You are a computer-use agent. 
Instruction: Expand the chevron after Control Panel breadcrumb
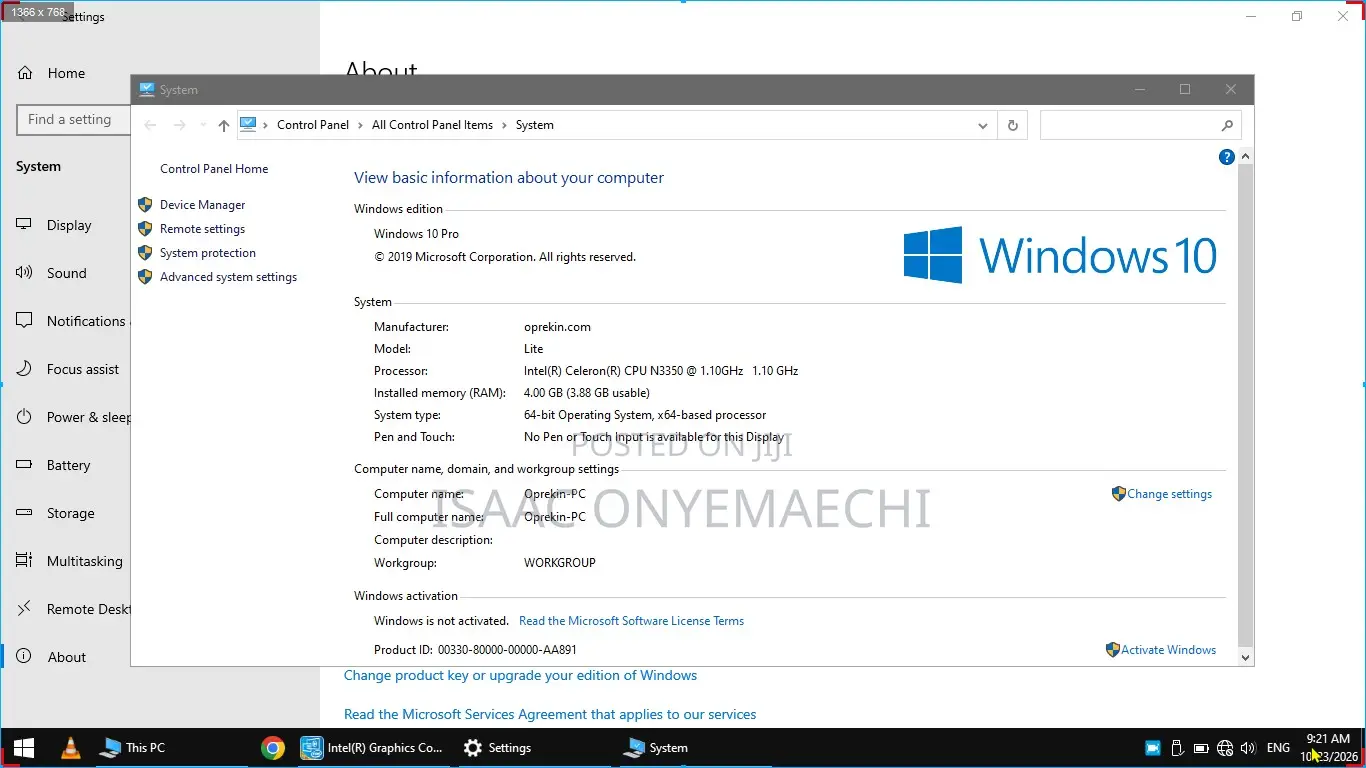point(361,125)
